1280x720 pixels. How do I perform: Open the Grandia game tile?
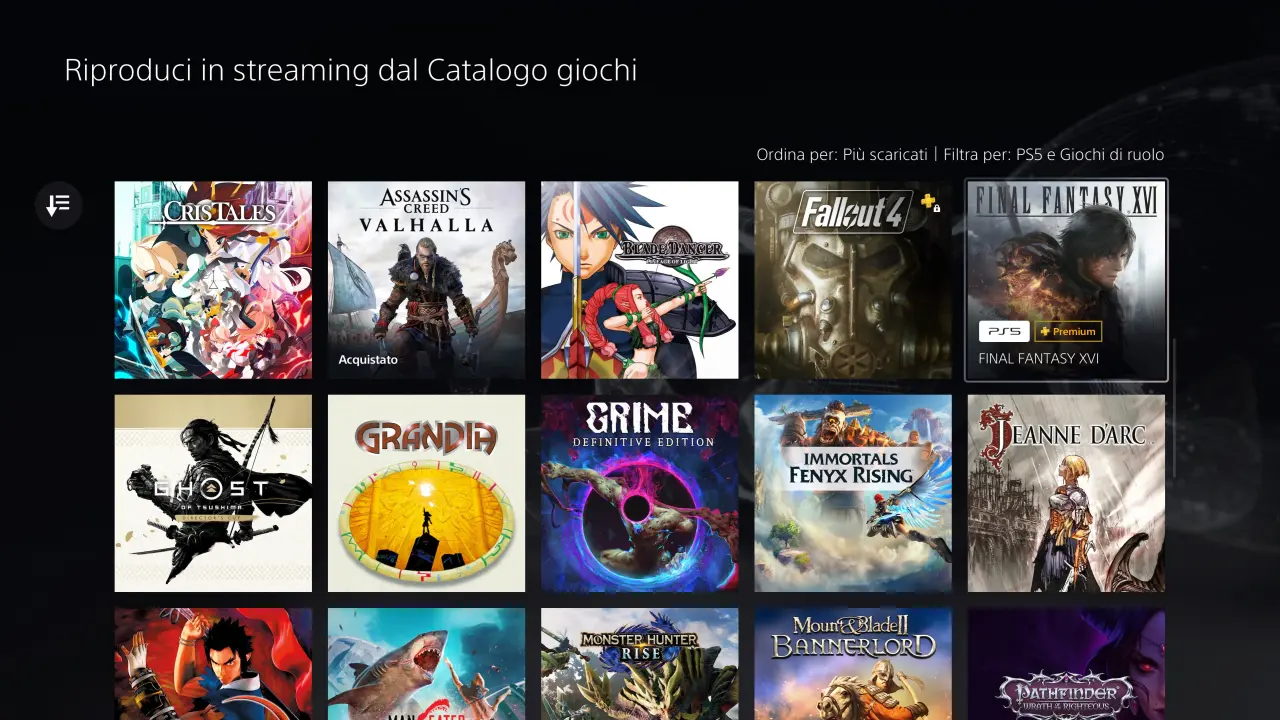tap(426, 493)
